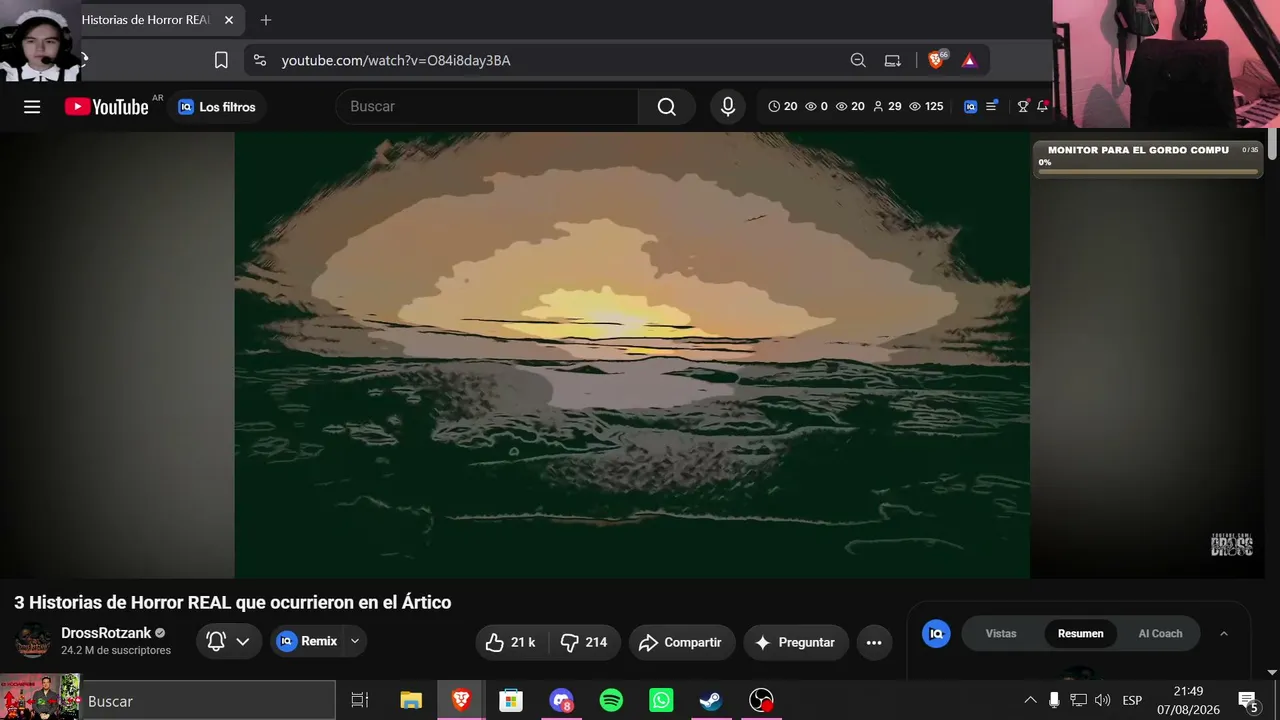Click the vidIQ eye stat showing 125
The image size is (1280, 720).
tap(926, 106)
